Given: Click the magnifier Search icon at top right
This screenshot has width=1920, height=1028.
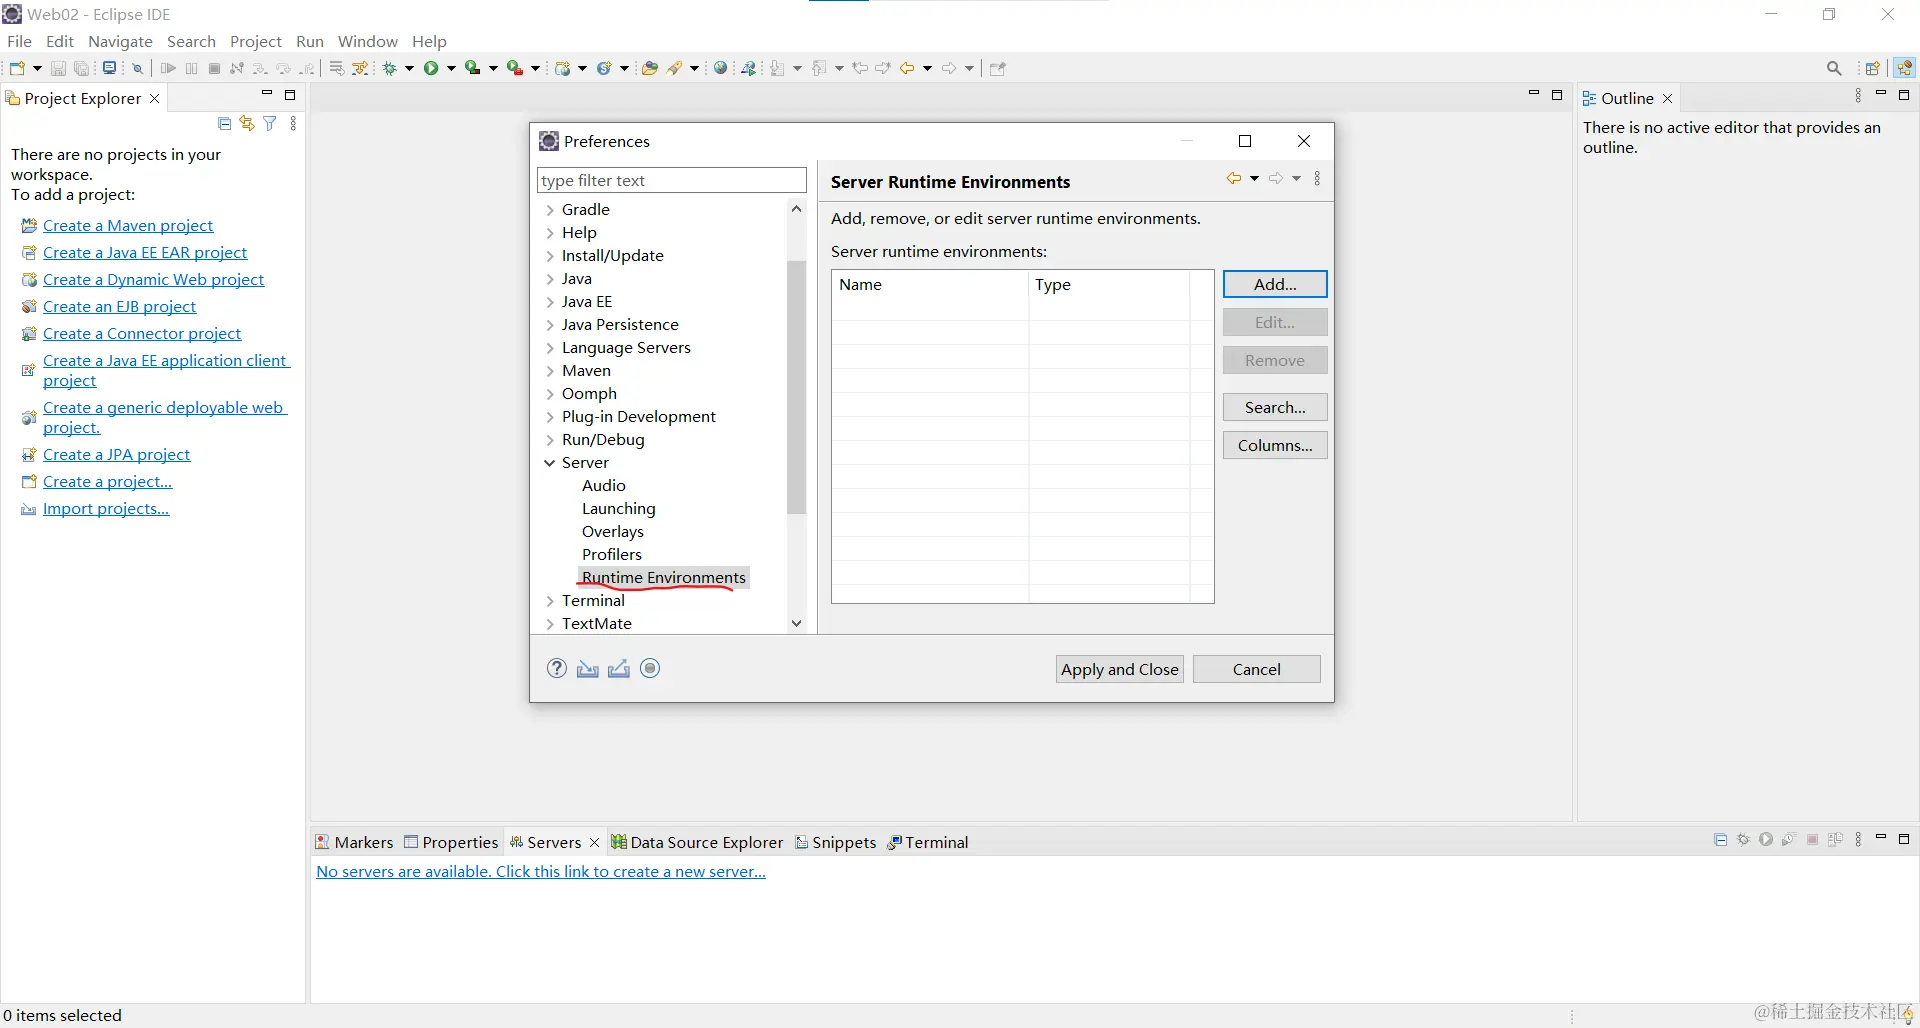Looking at the screenshot, I should coord(1834,68).
